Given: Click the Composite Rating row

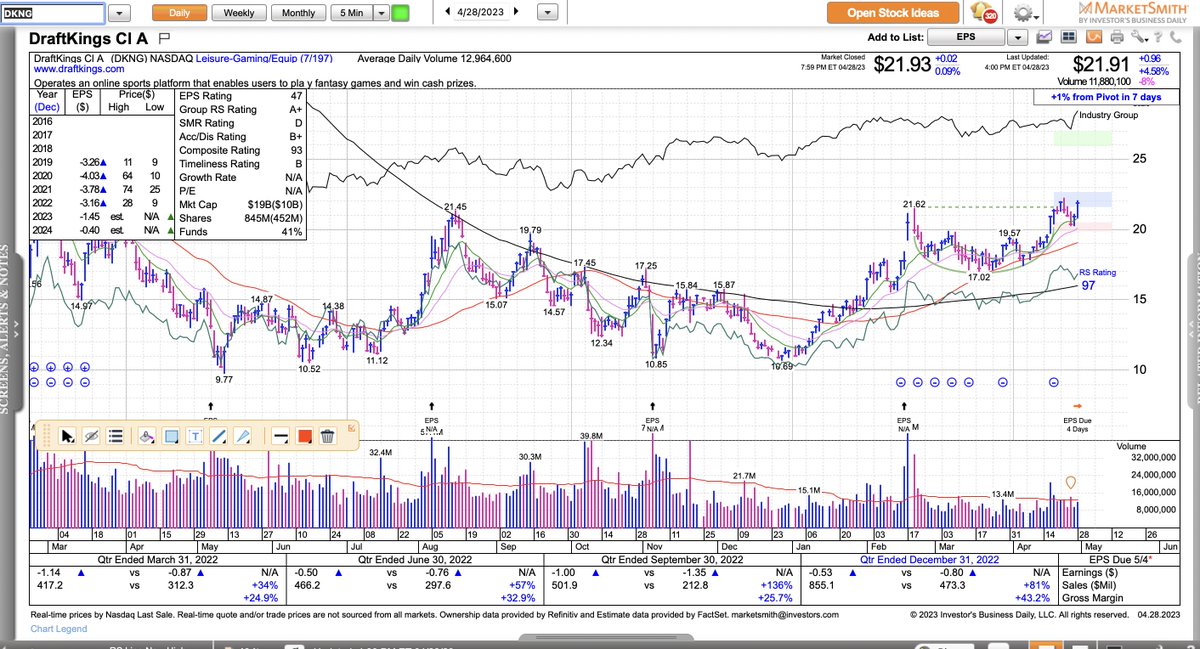Looking at the screenshot, I should 239,151.
